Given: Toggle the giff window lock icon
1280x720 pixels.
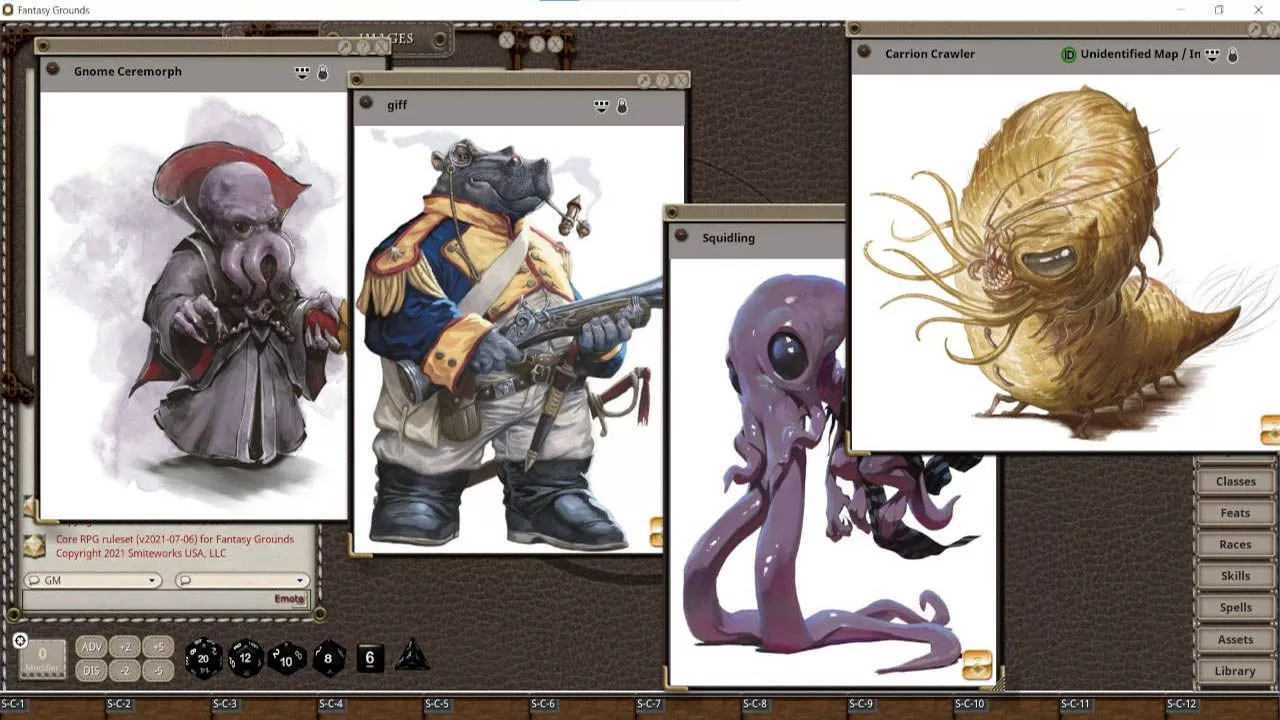Looking at the screenshot, I should [622, 105].
